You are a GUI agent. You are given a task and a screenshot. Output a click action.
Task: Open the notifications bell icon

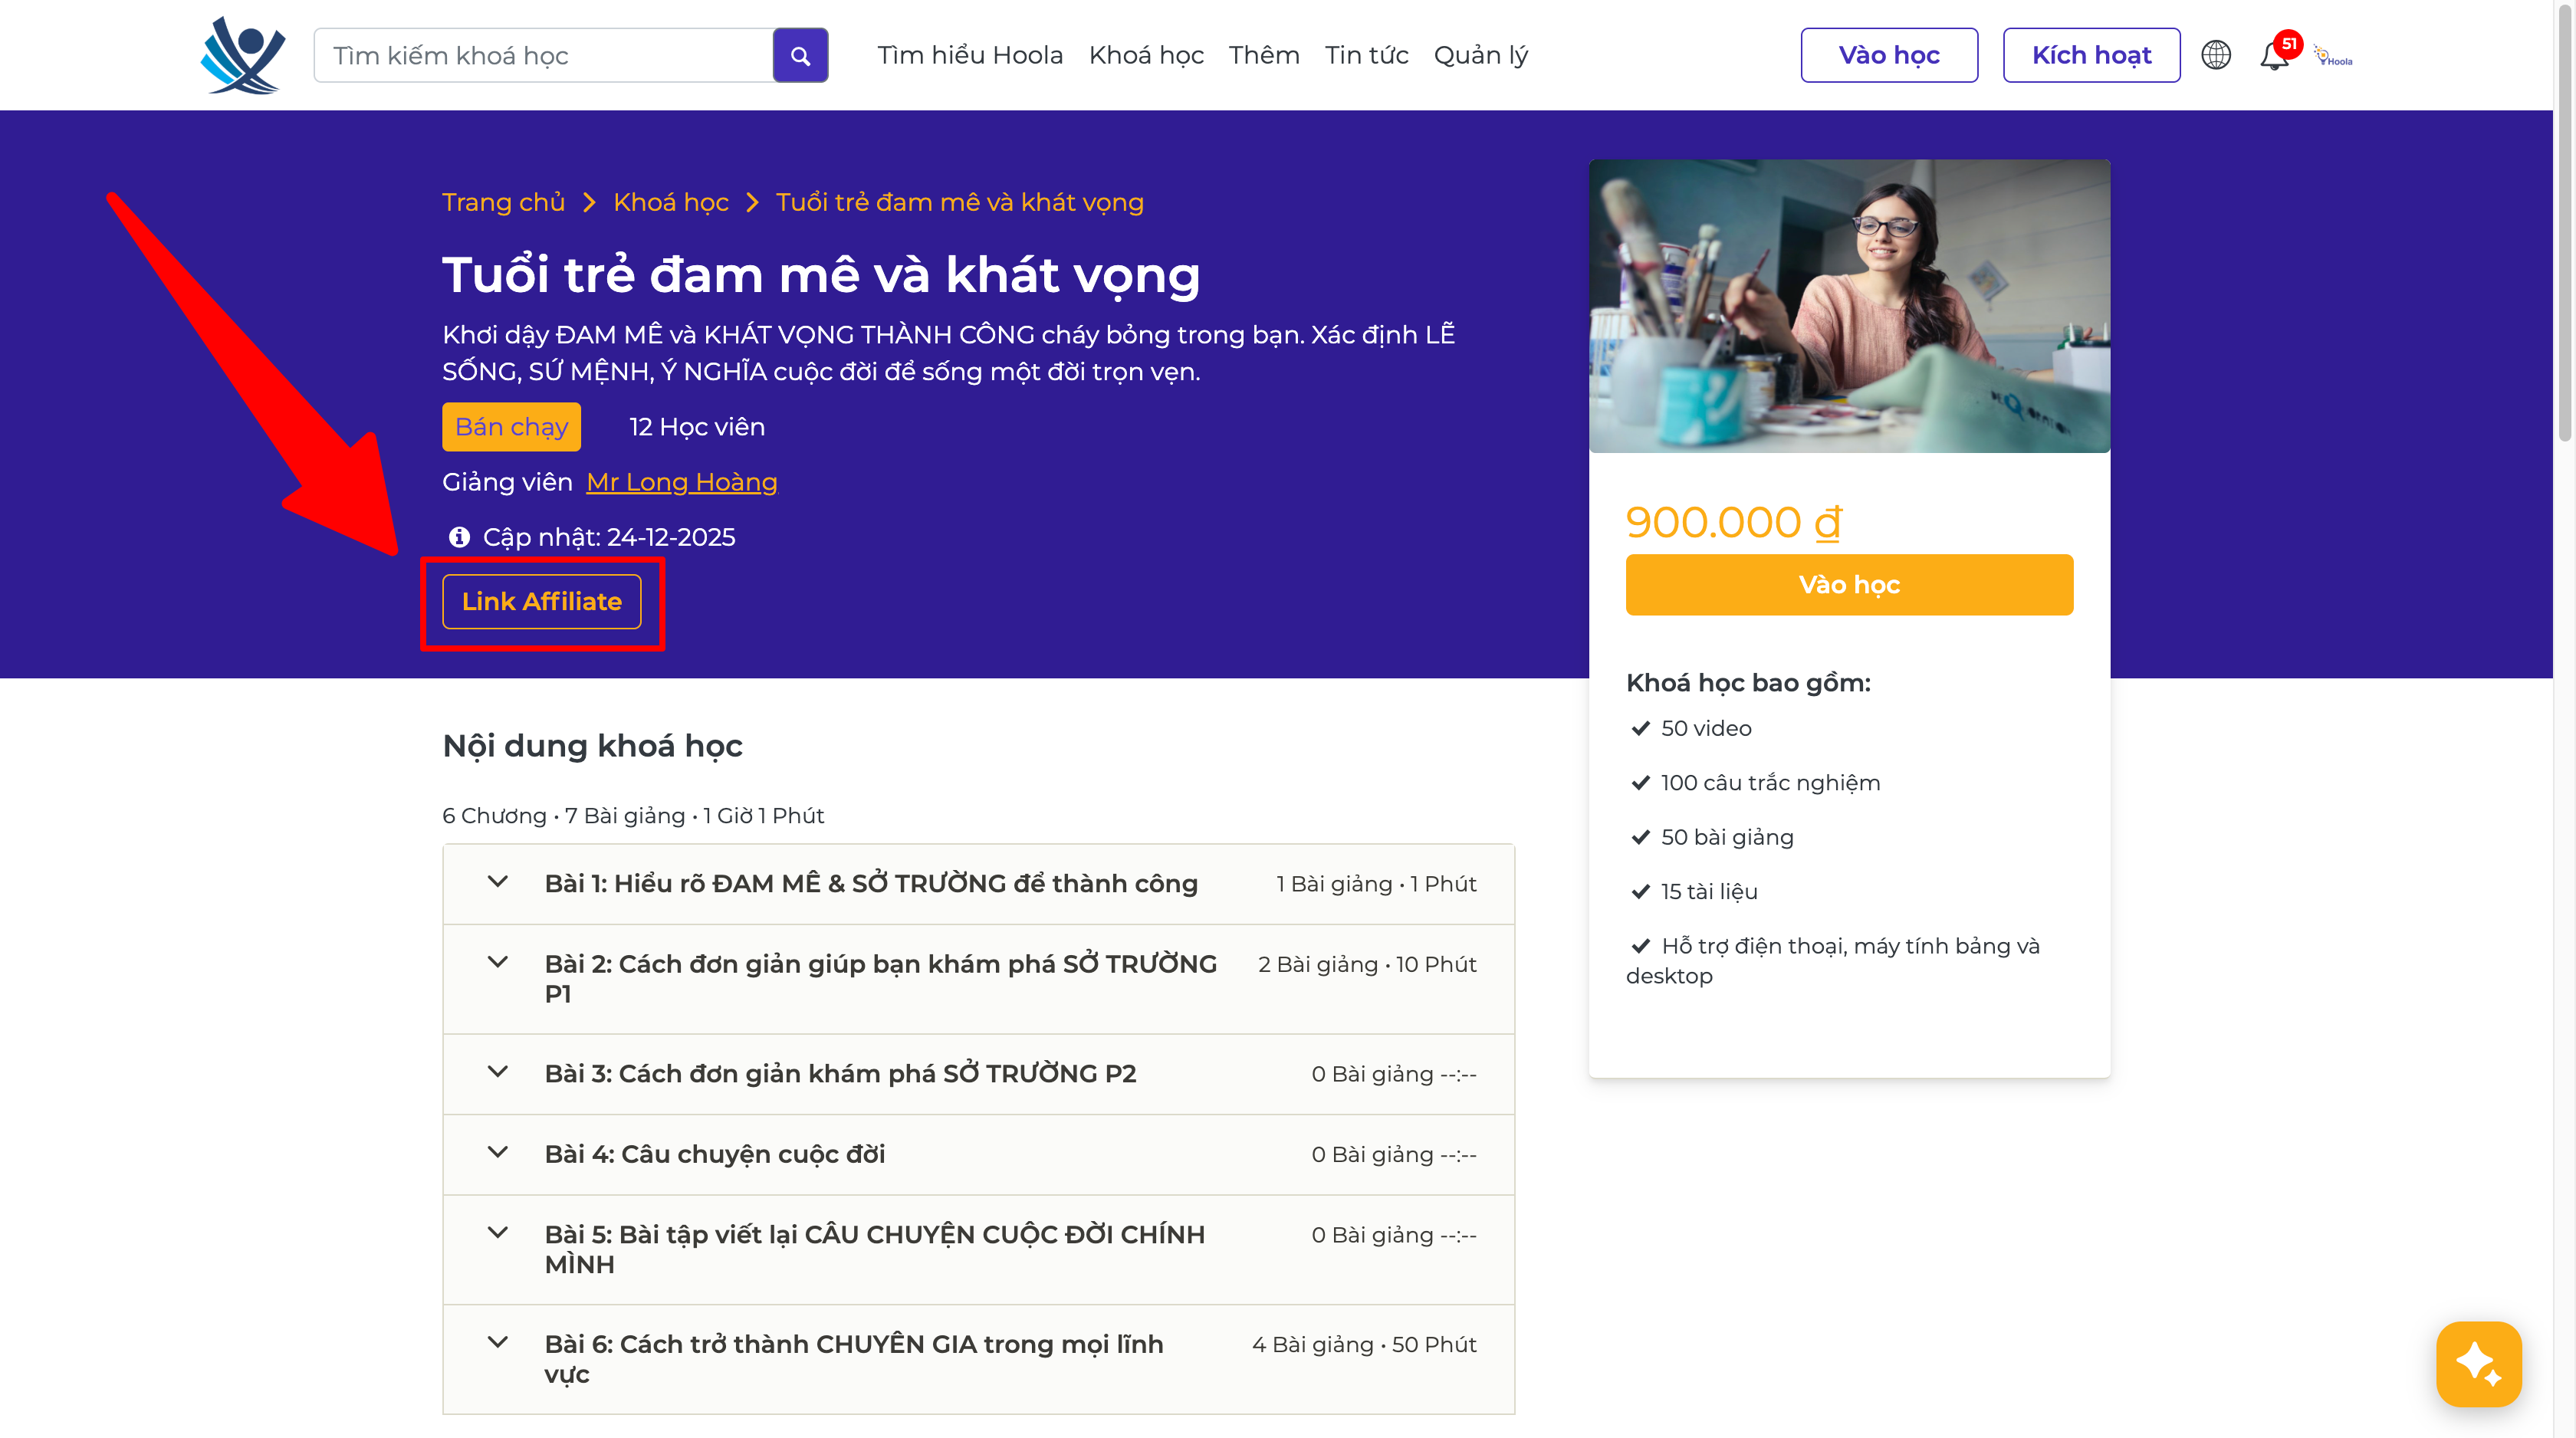click(2274, 56)
